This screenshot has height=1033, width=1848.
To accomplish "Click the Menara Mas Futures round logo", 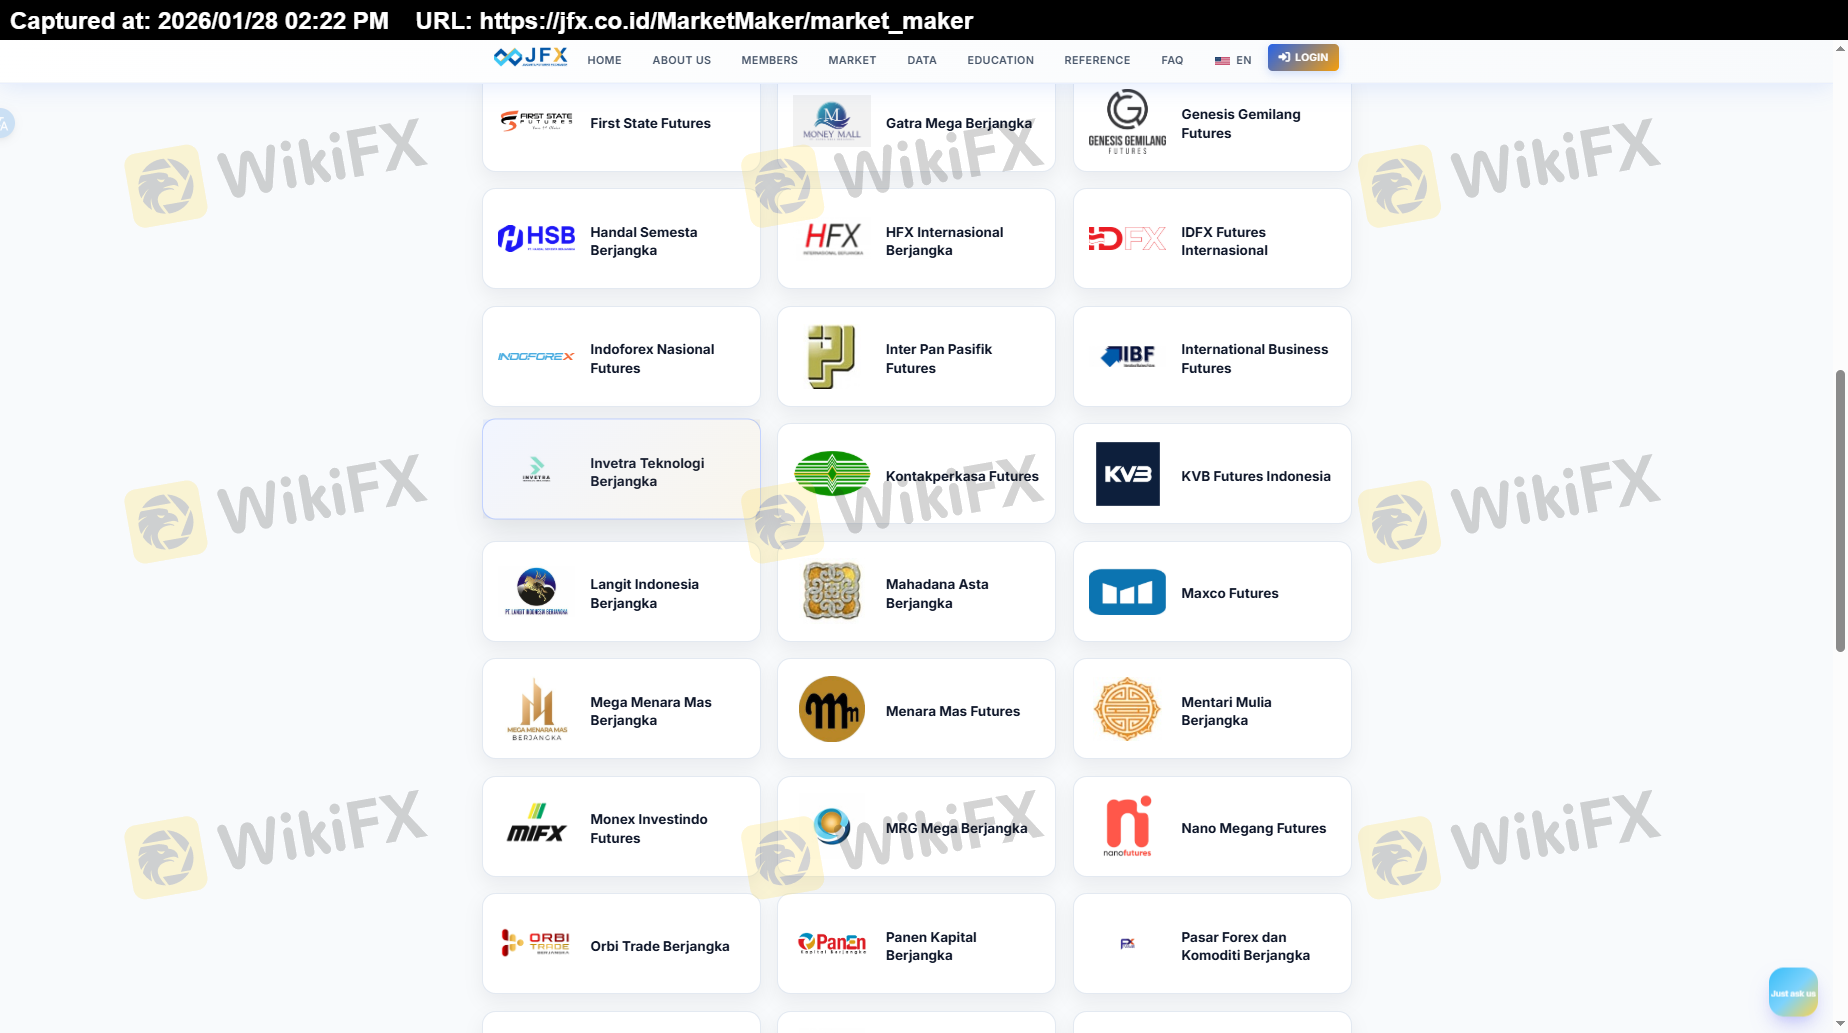I will click(x=831, y=709).
